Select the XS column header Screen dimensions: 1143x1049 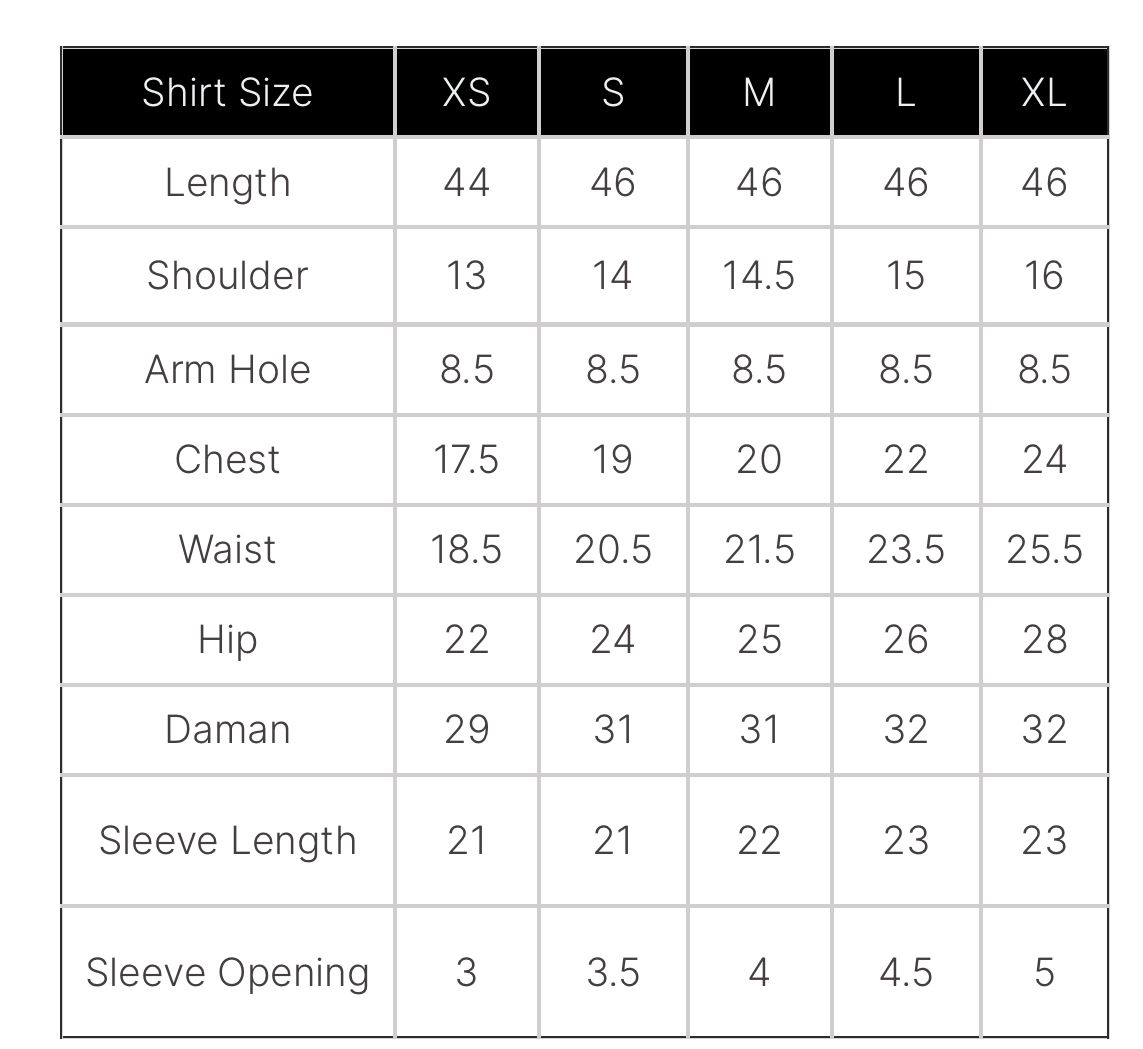click(x=466, y=92)
